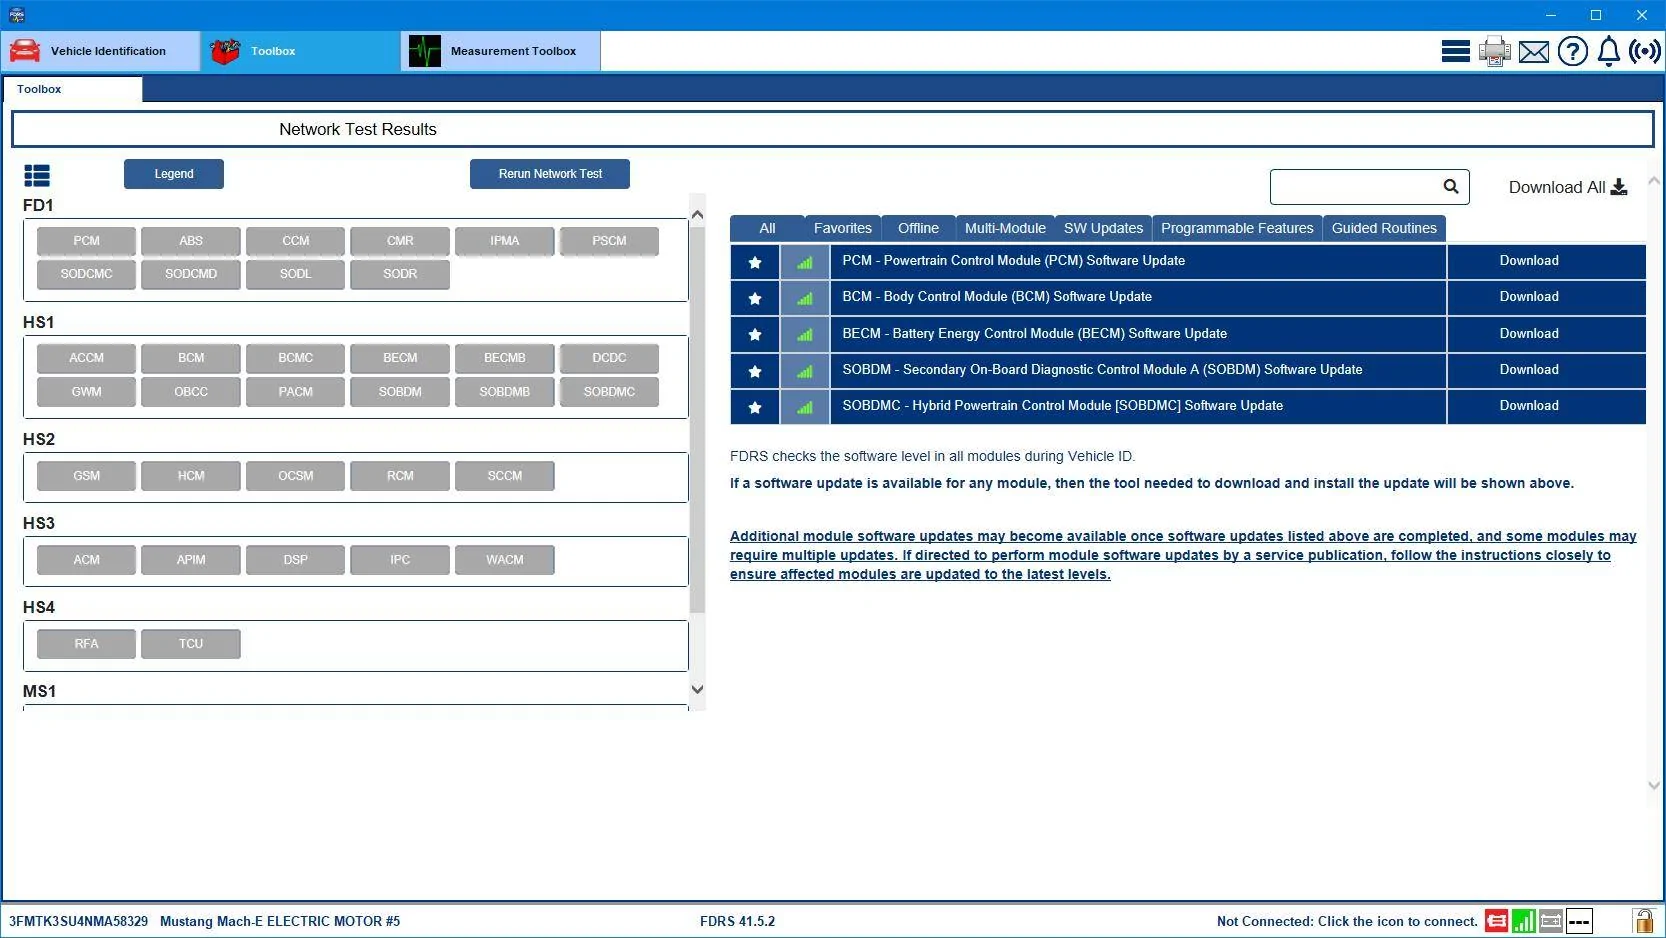This screenshot has height=938, width=1666.
Task: Select the SW Updates filter tab
Action: [x=1103, y=228]
